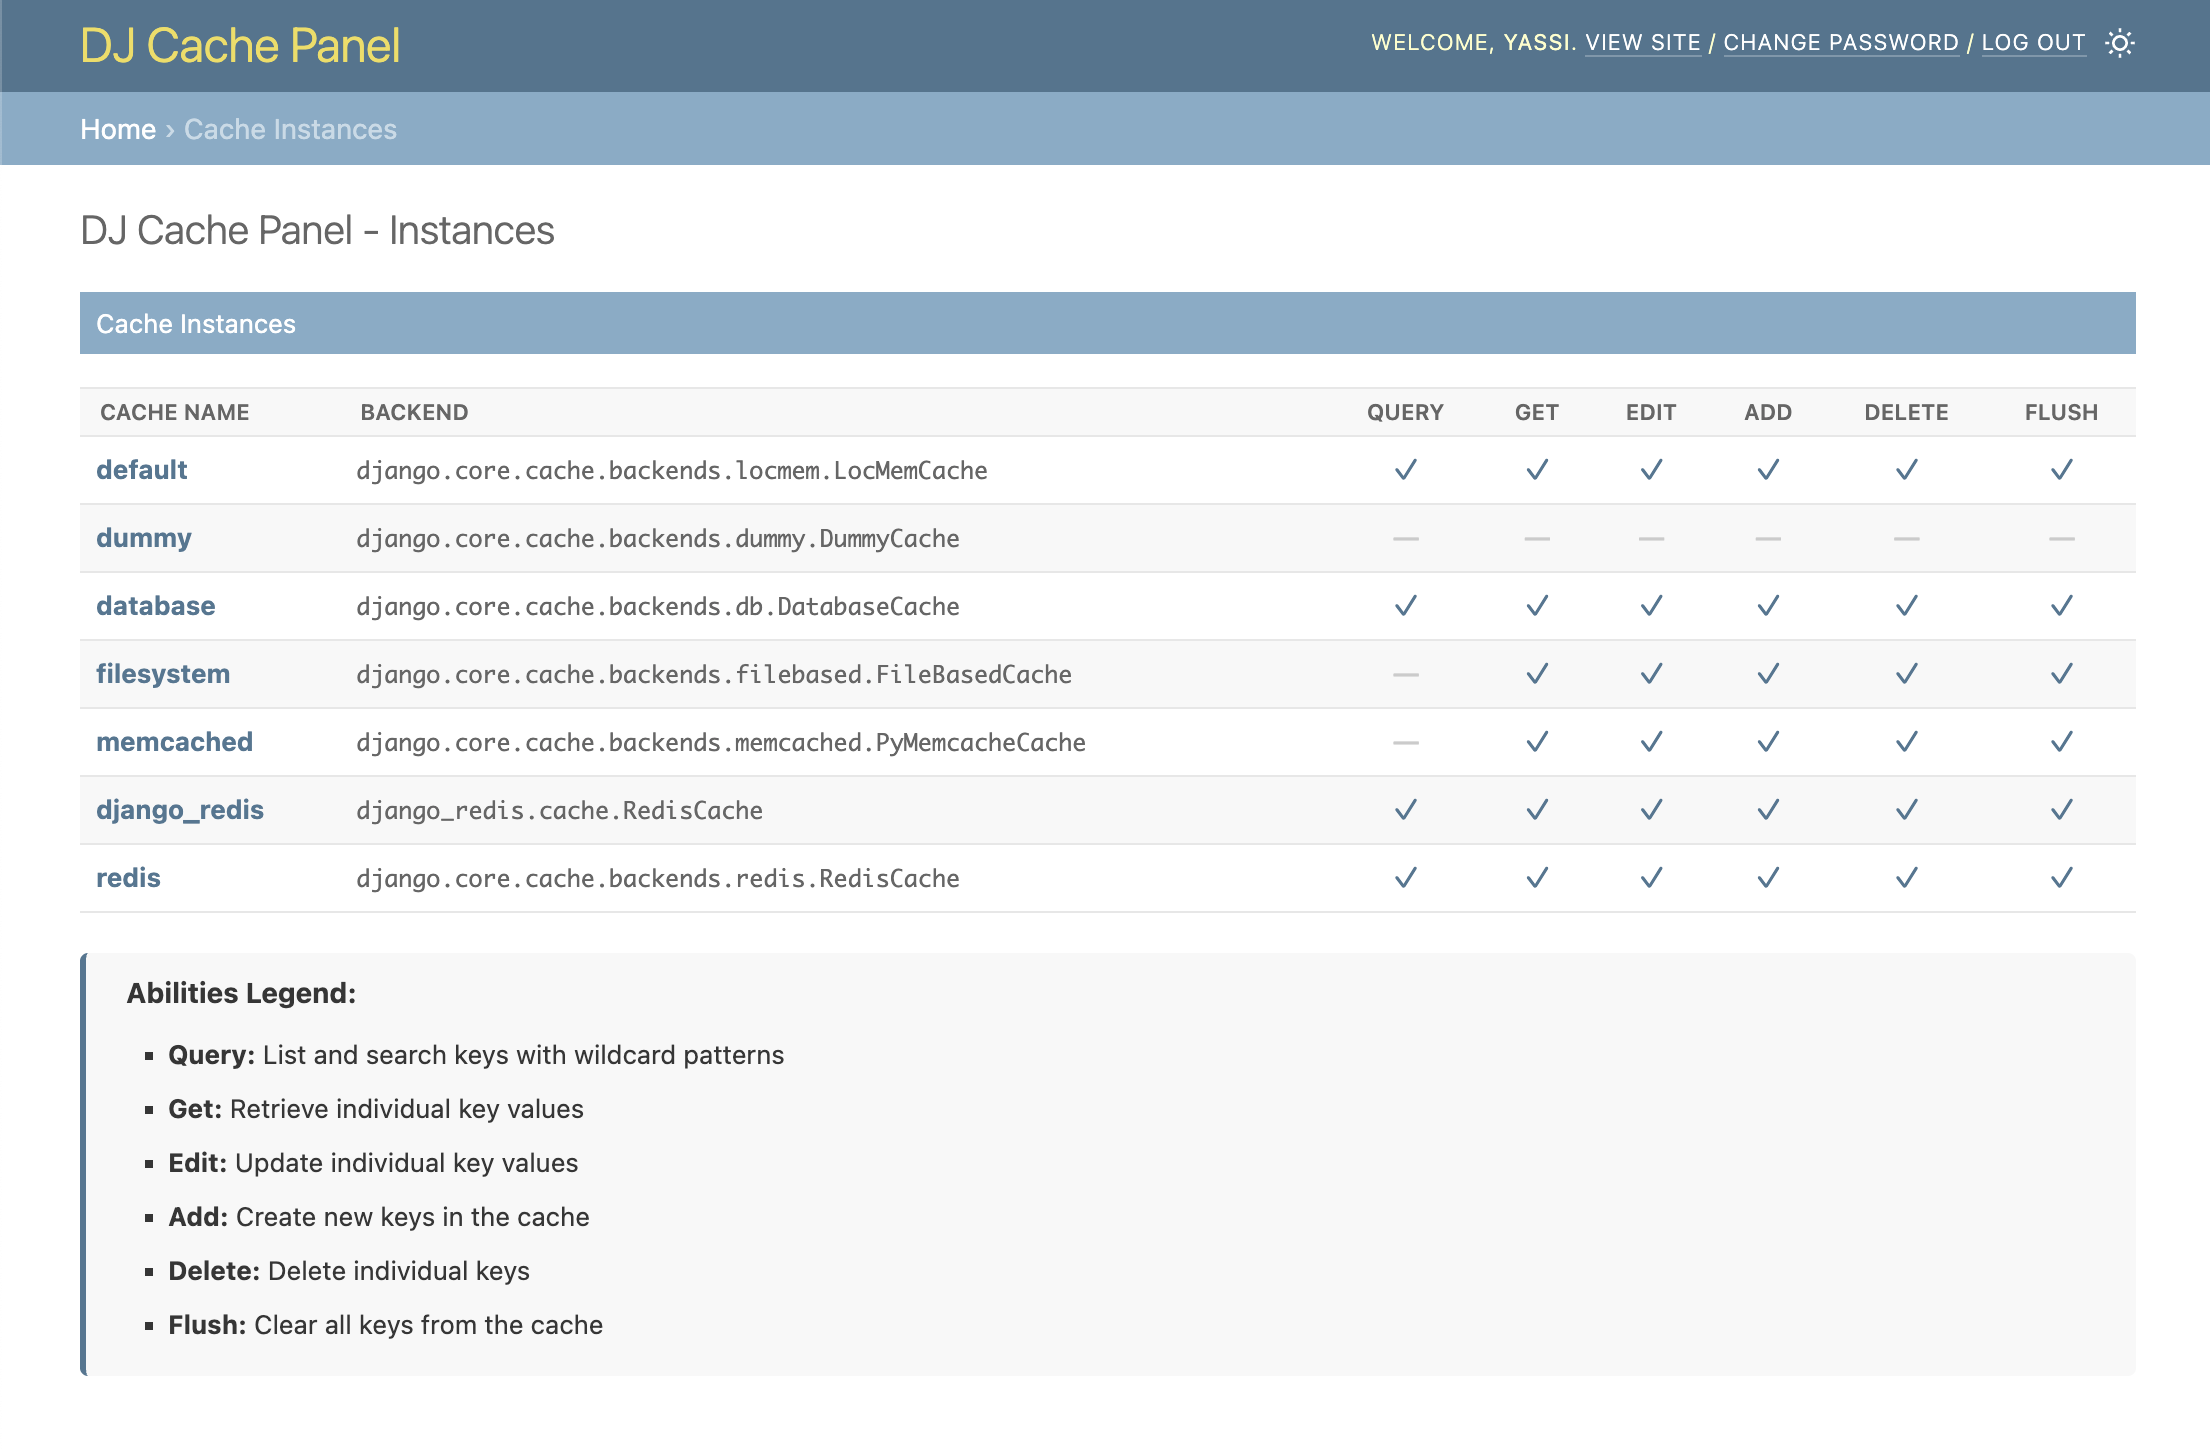Click the Add dash icon for dummy
Screen dimensions: 2210x1450
[1767, 539]
